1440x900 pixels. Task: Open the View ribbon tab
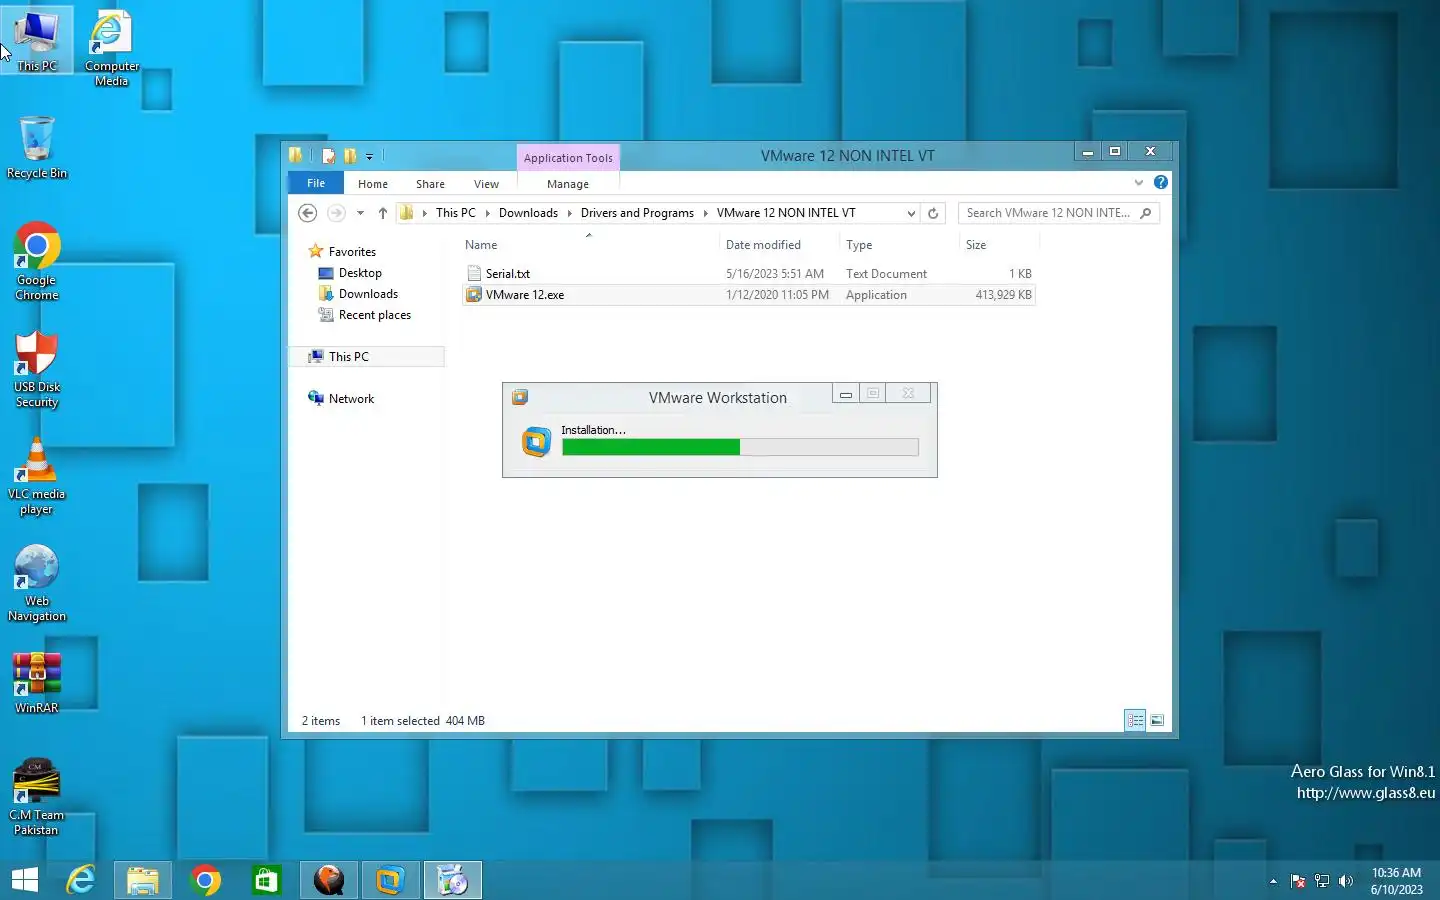486,184
